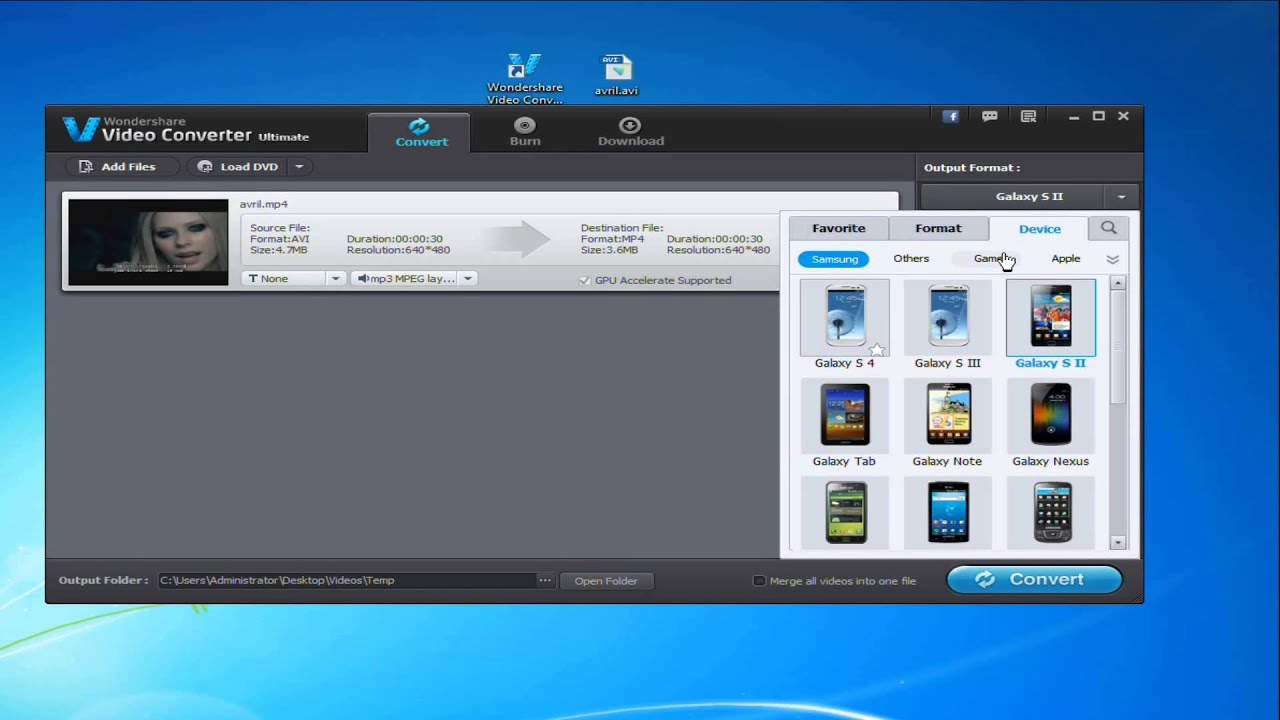Screen dimensions: 1280x720
Task: Click the Output Folder path field
Action: coord(346,580)
